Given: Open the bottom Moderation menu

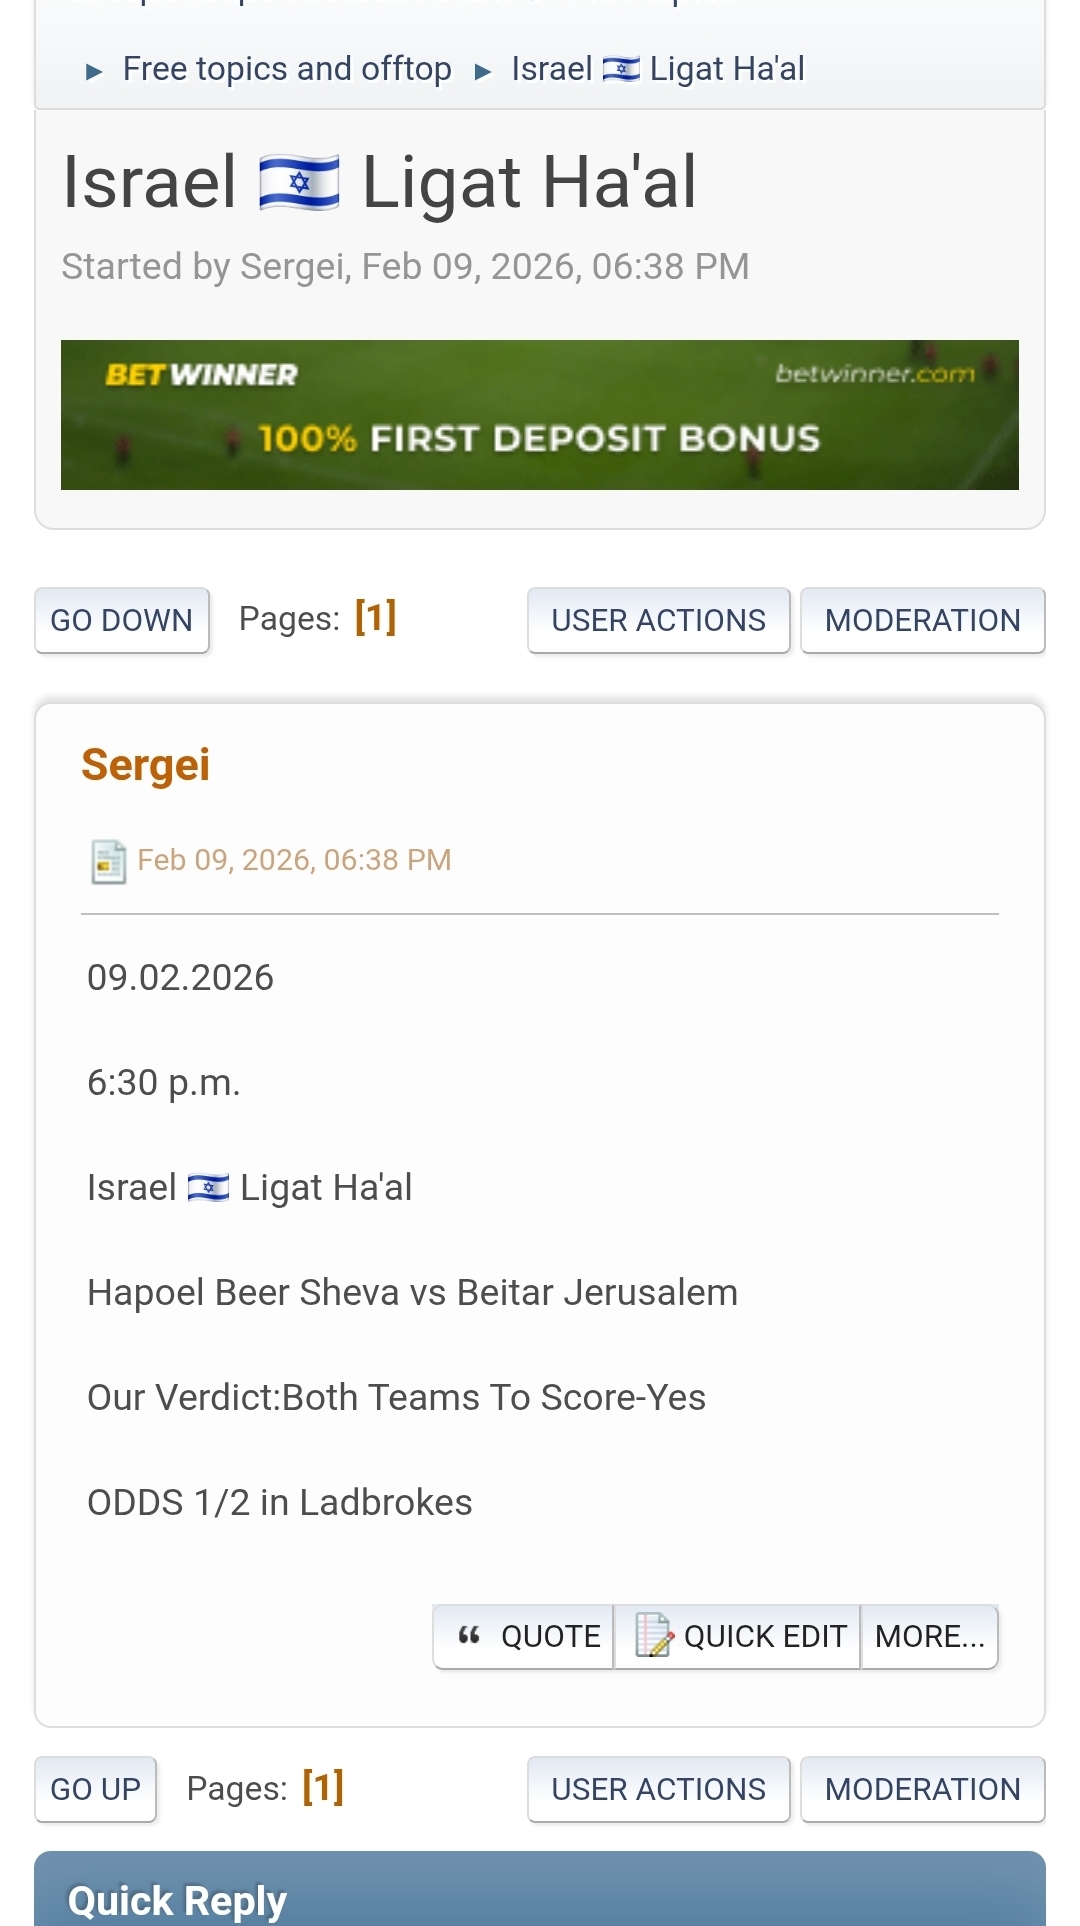Looking at the screenshot, I should point(922,1789).
